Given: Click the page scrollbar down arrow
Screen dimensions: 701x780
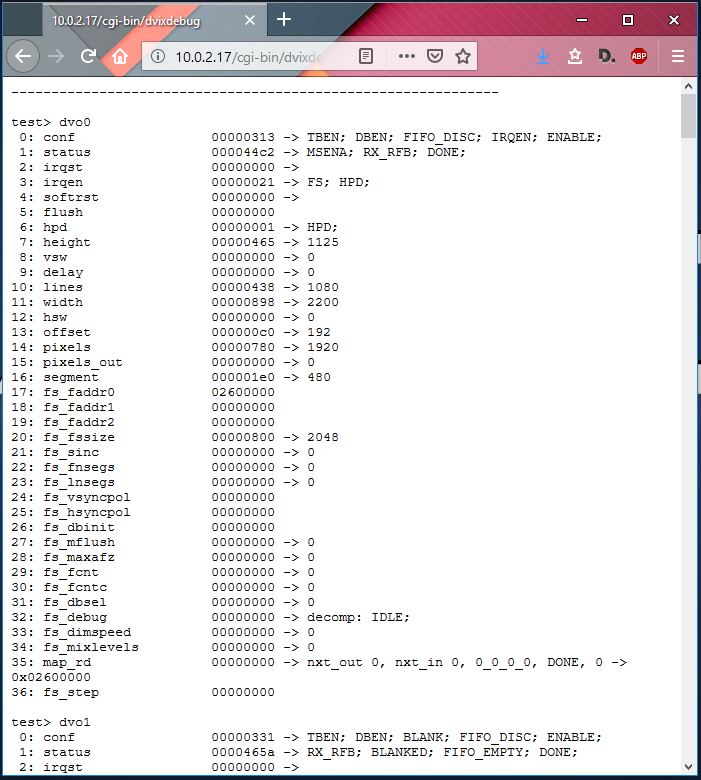Looking at the screenshot, I should click(x=688, y=767).
